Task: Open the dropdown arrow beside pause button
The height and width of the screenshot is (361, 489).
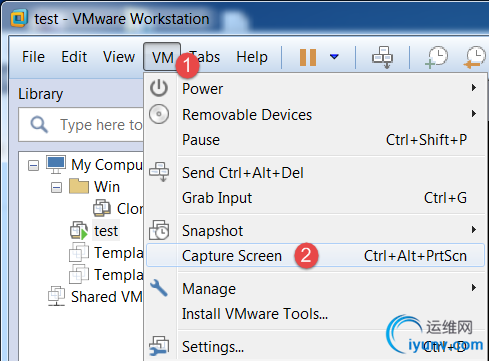Action: coord(334,57)
